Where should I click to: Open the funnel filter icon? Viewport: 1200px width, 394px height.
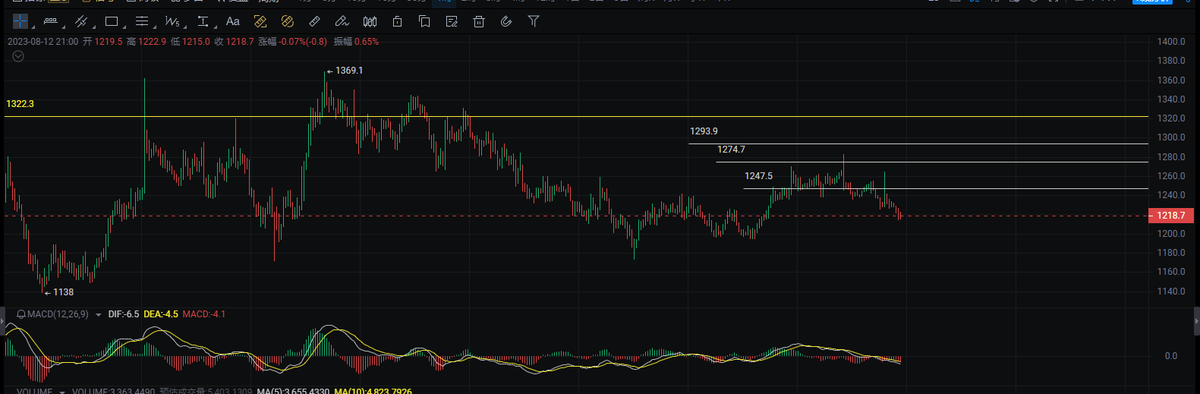(x=534, y=21)
